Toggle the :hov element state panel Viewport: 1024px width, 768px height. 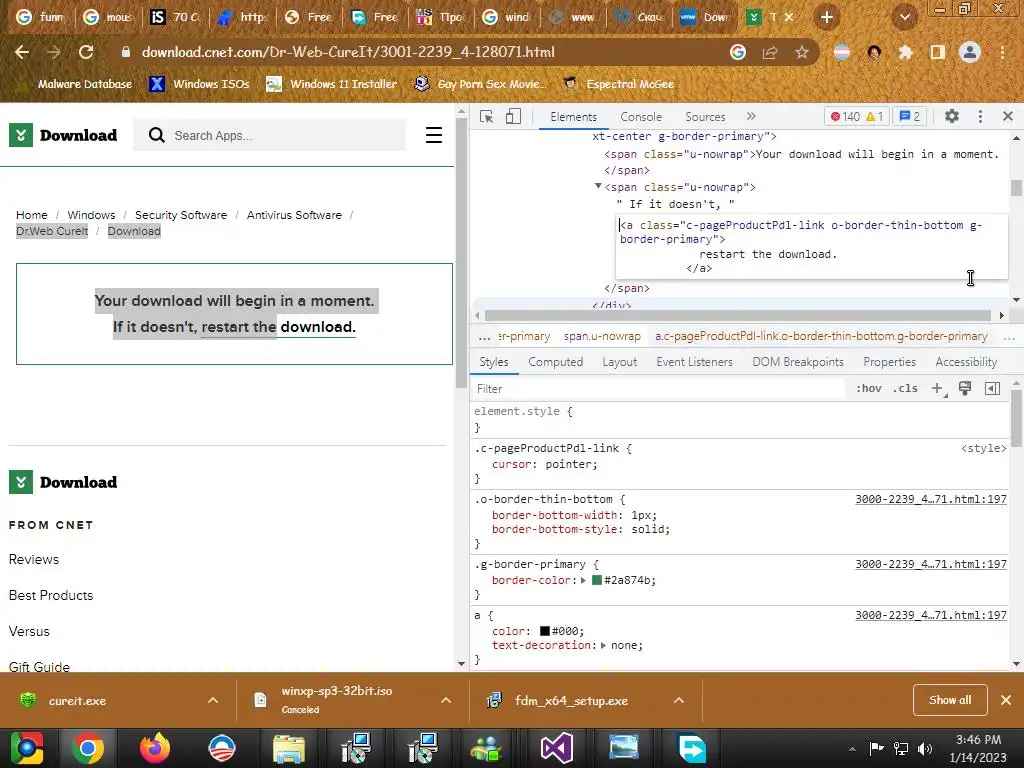869,388
